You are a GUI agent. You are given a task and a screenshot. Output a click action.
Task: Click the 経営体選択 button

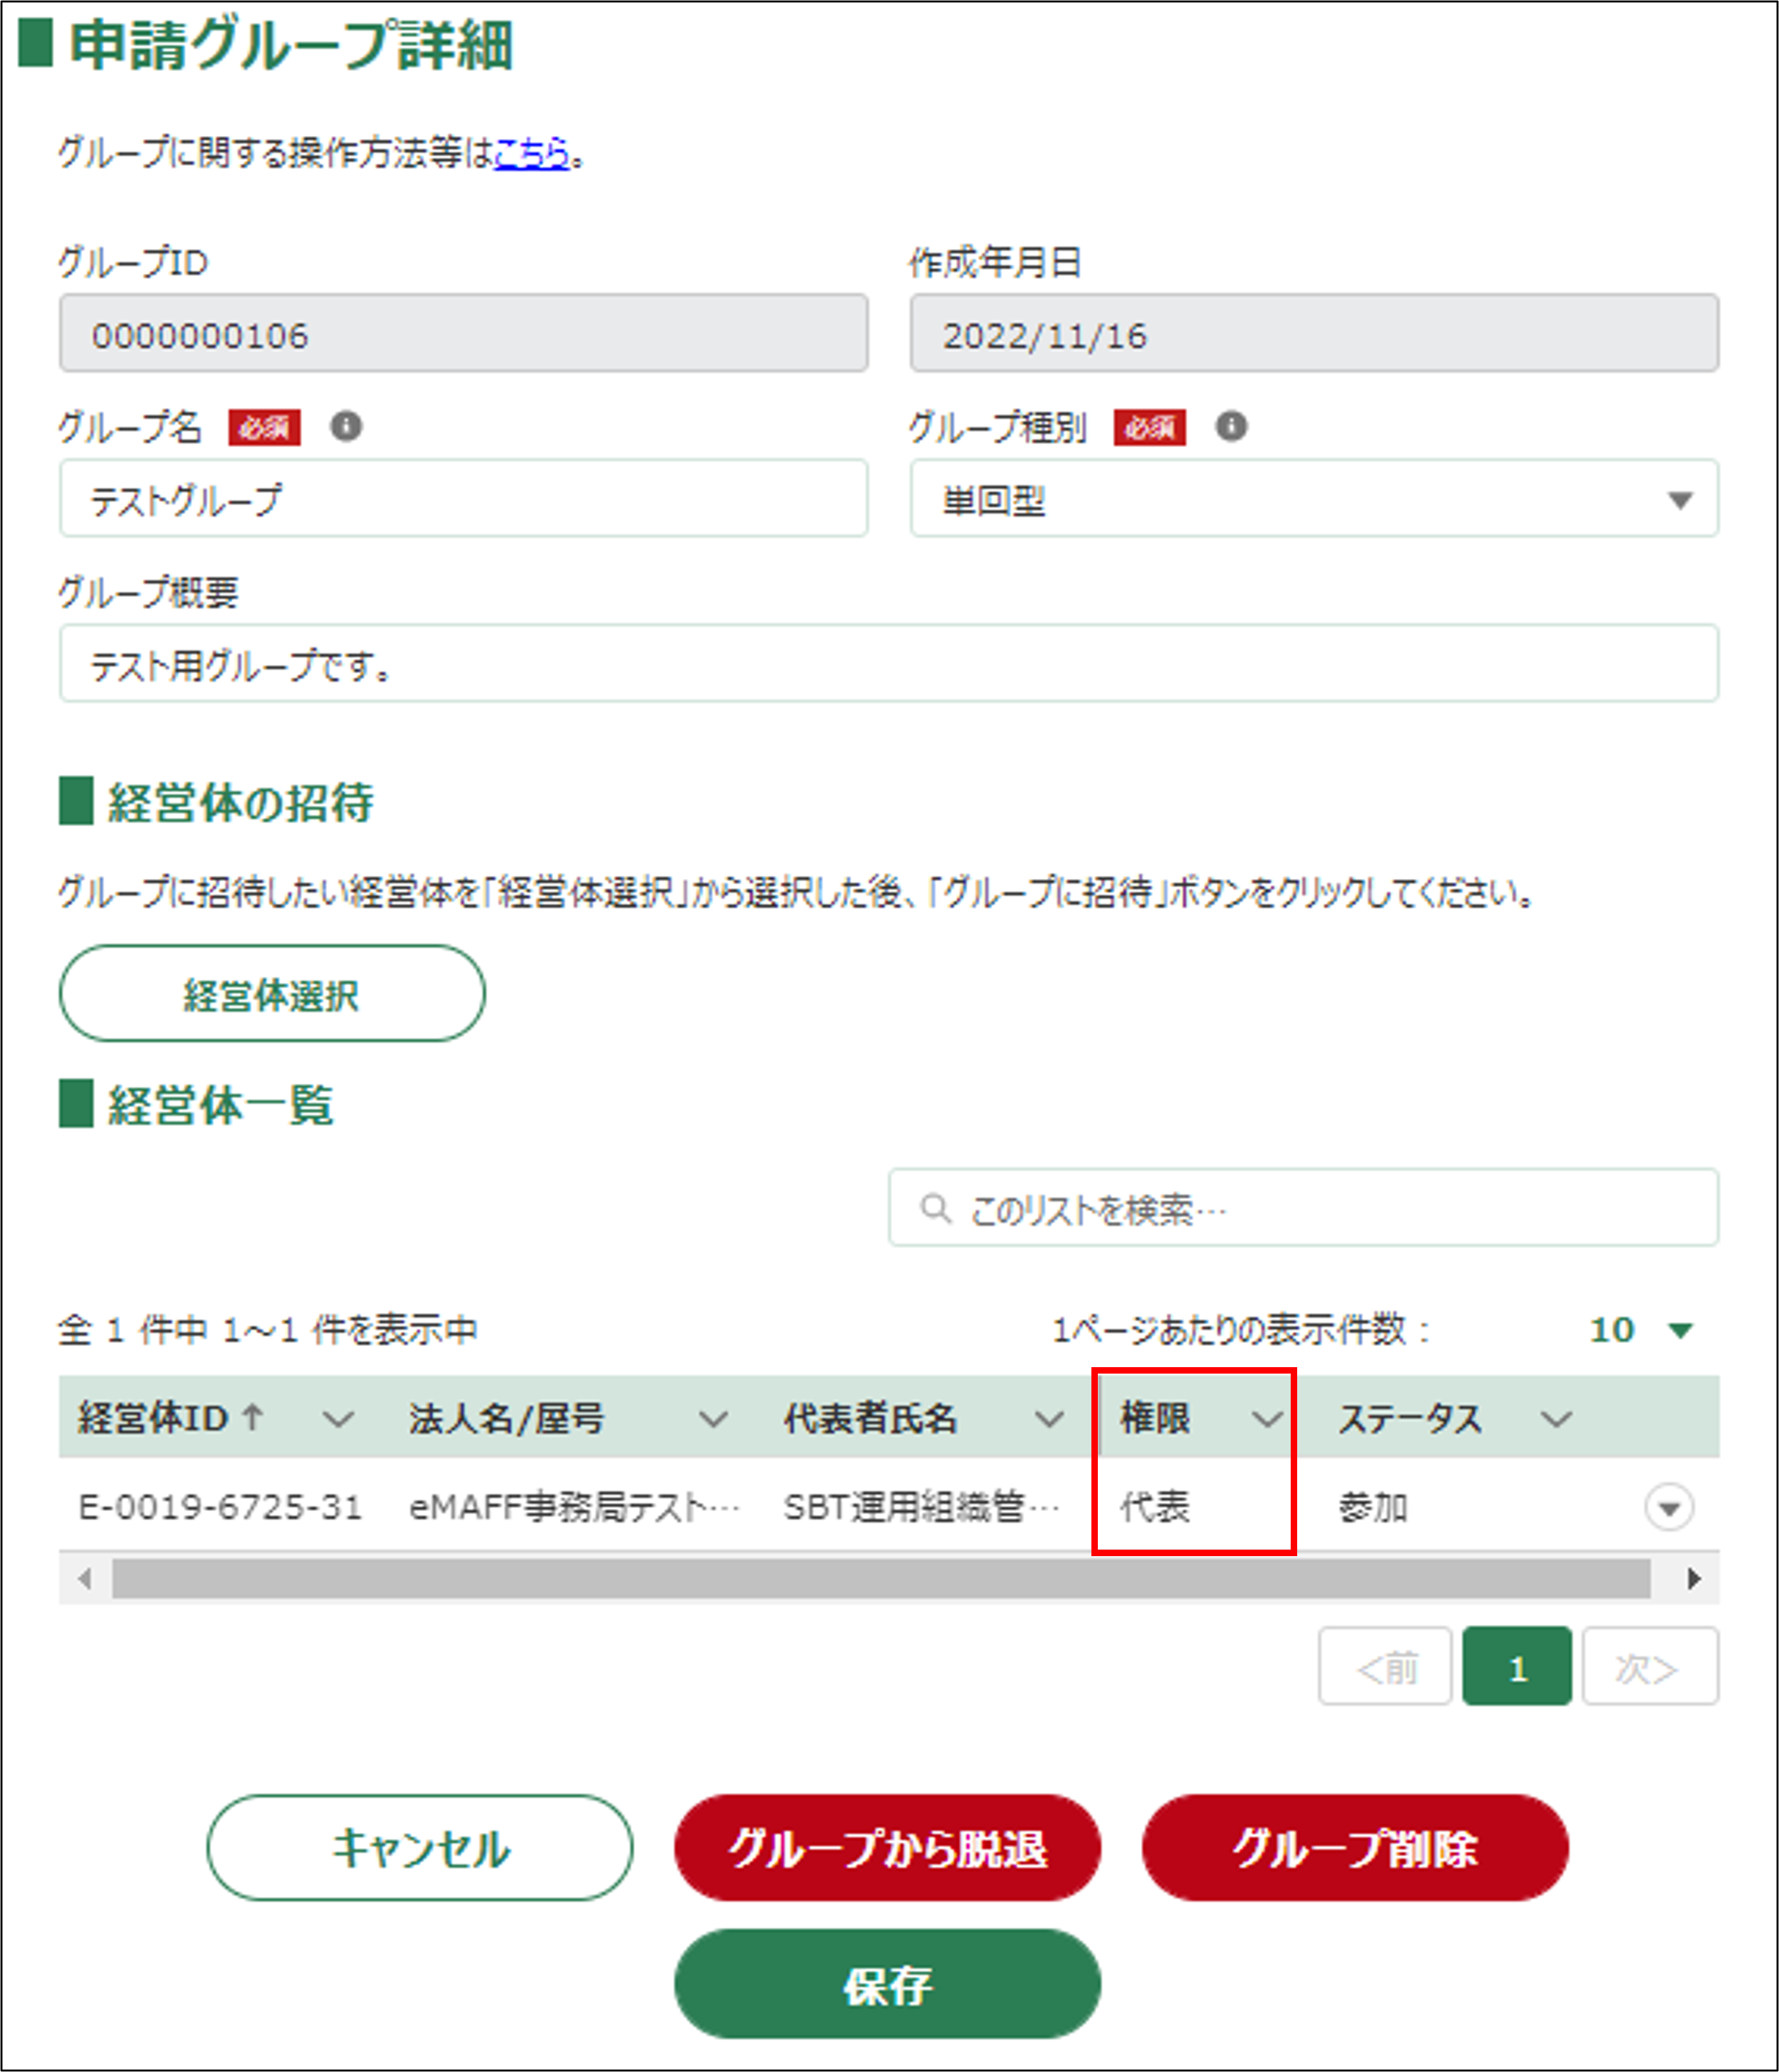272,994
